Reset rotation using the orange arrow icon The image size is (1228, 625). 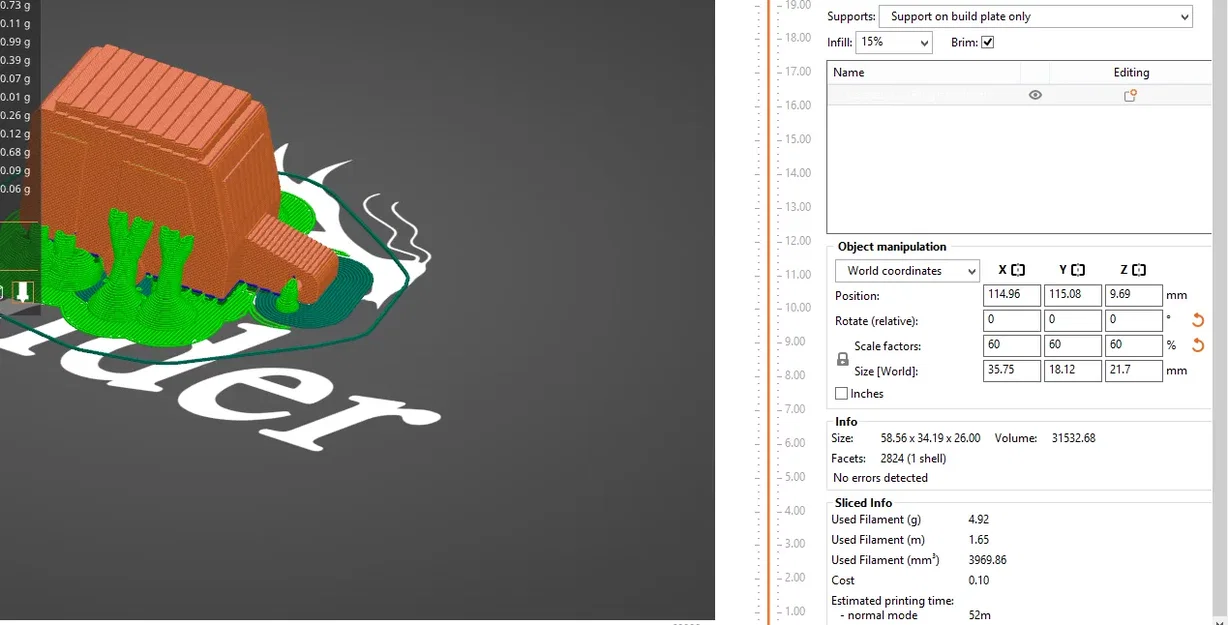1197,321
